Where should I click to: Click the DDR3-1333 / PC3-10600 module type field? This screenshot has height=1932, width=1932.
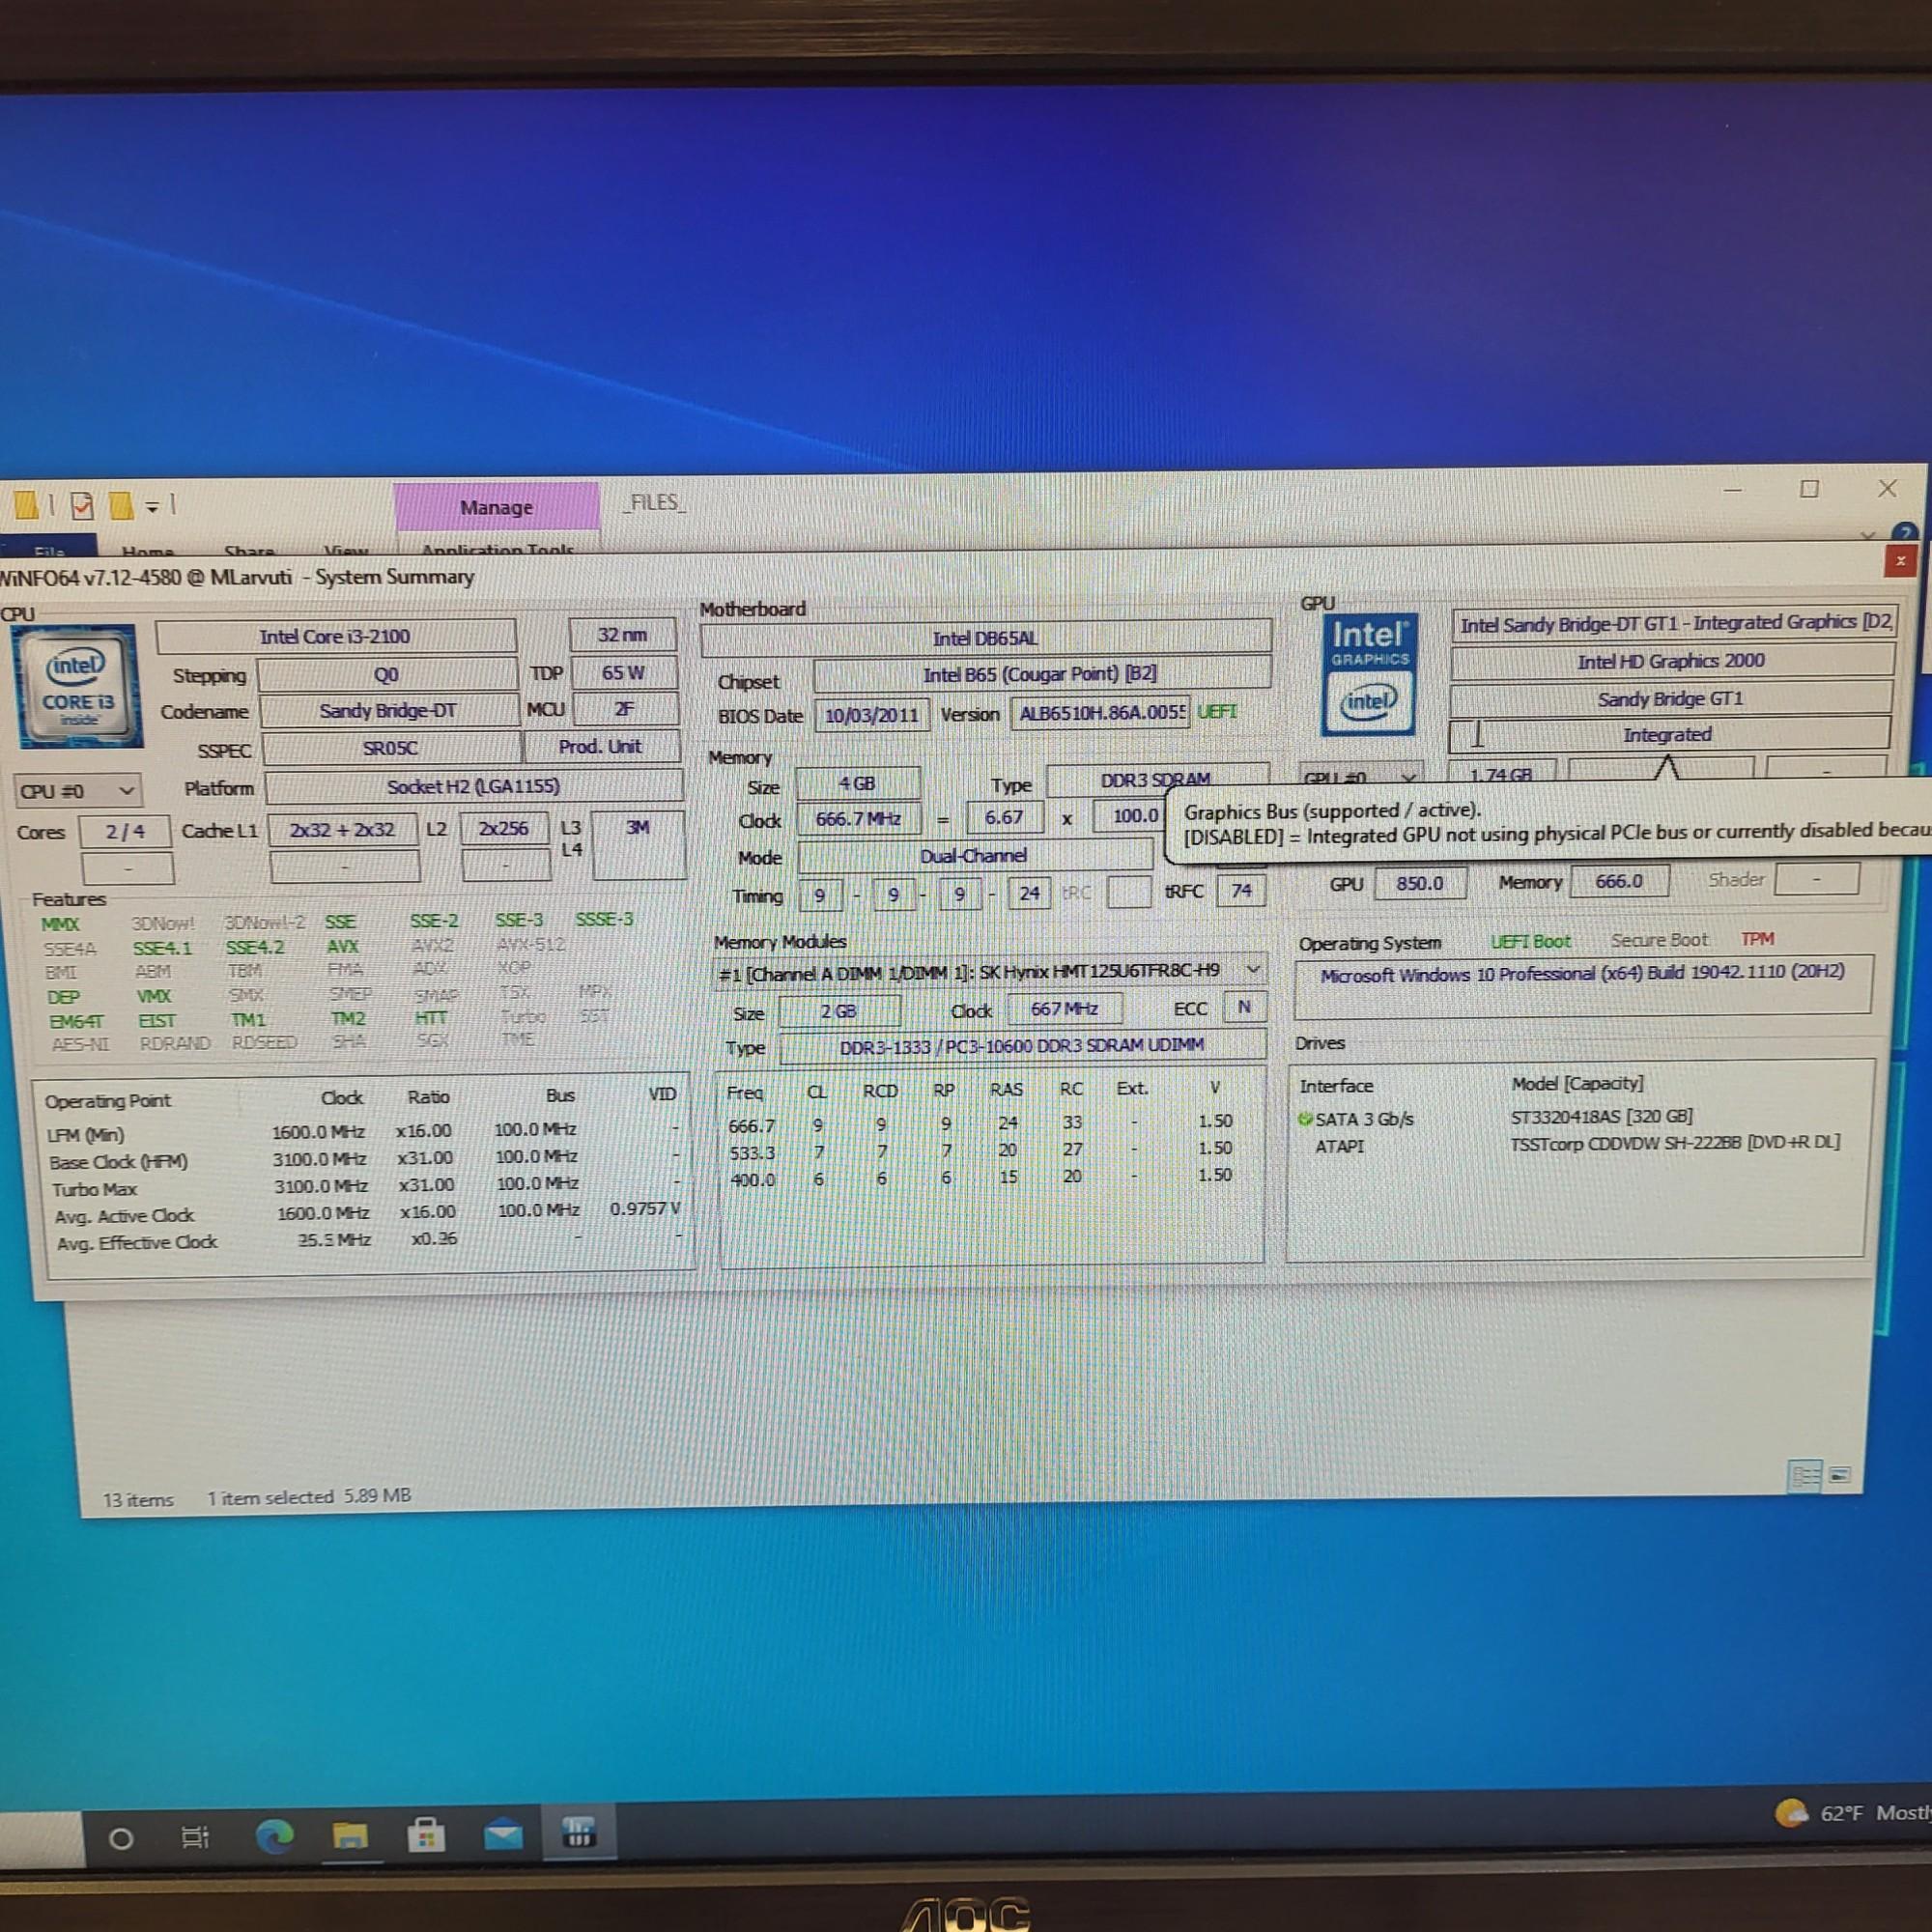tap(1022, 1046)
